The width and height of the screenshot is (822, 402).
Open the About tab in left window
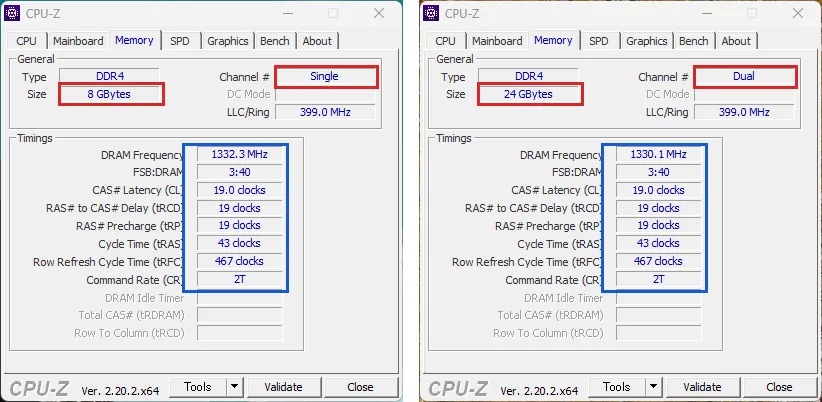317,41
